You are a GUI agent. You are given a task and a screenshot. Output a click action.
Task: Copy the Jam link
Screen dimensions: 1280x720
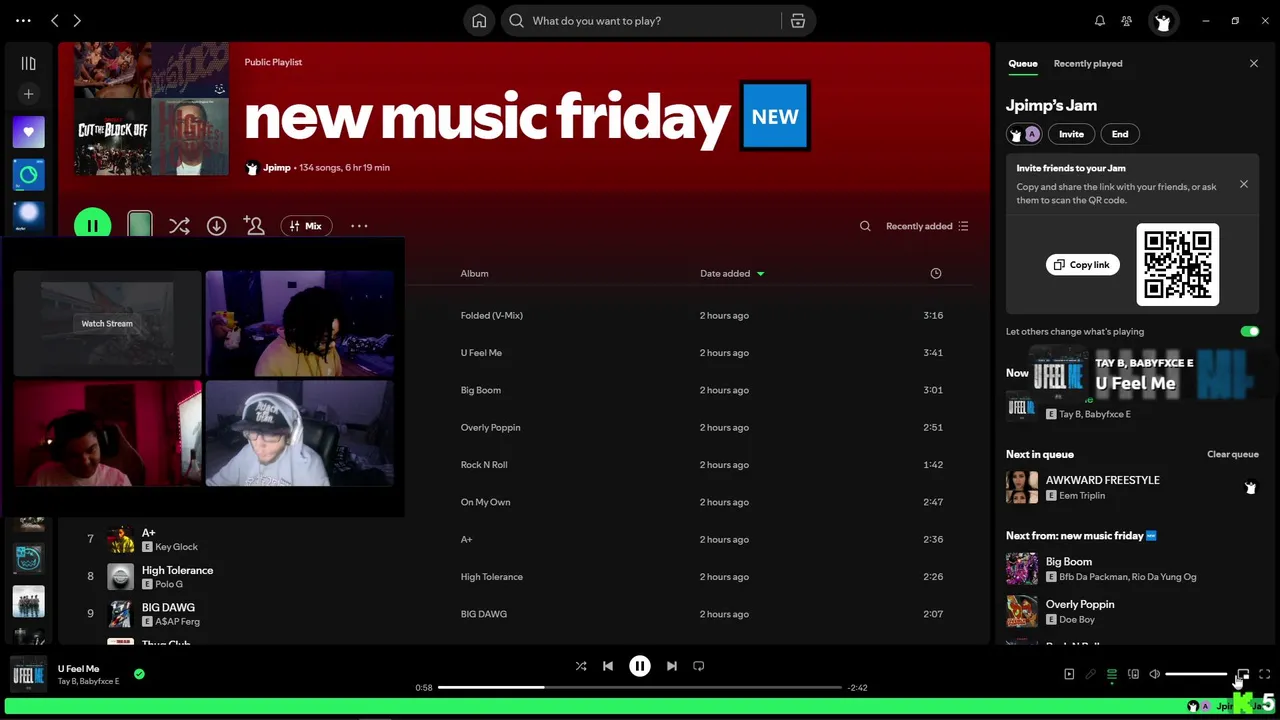pyautogui.click(x=1082, y=265)
